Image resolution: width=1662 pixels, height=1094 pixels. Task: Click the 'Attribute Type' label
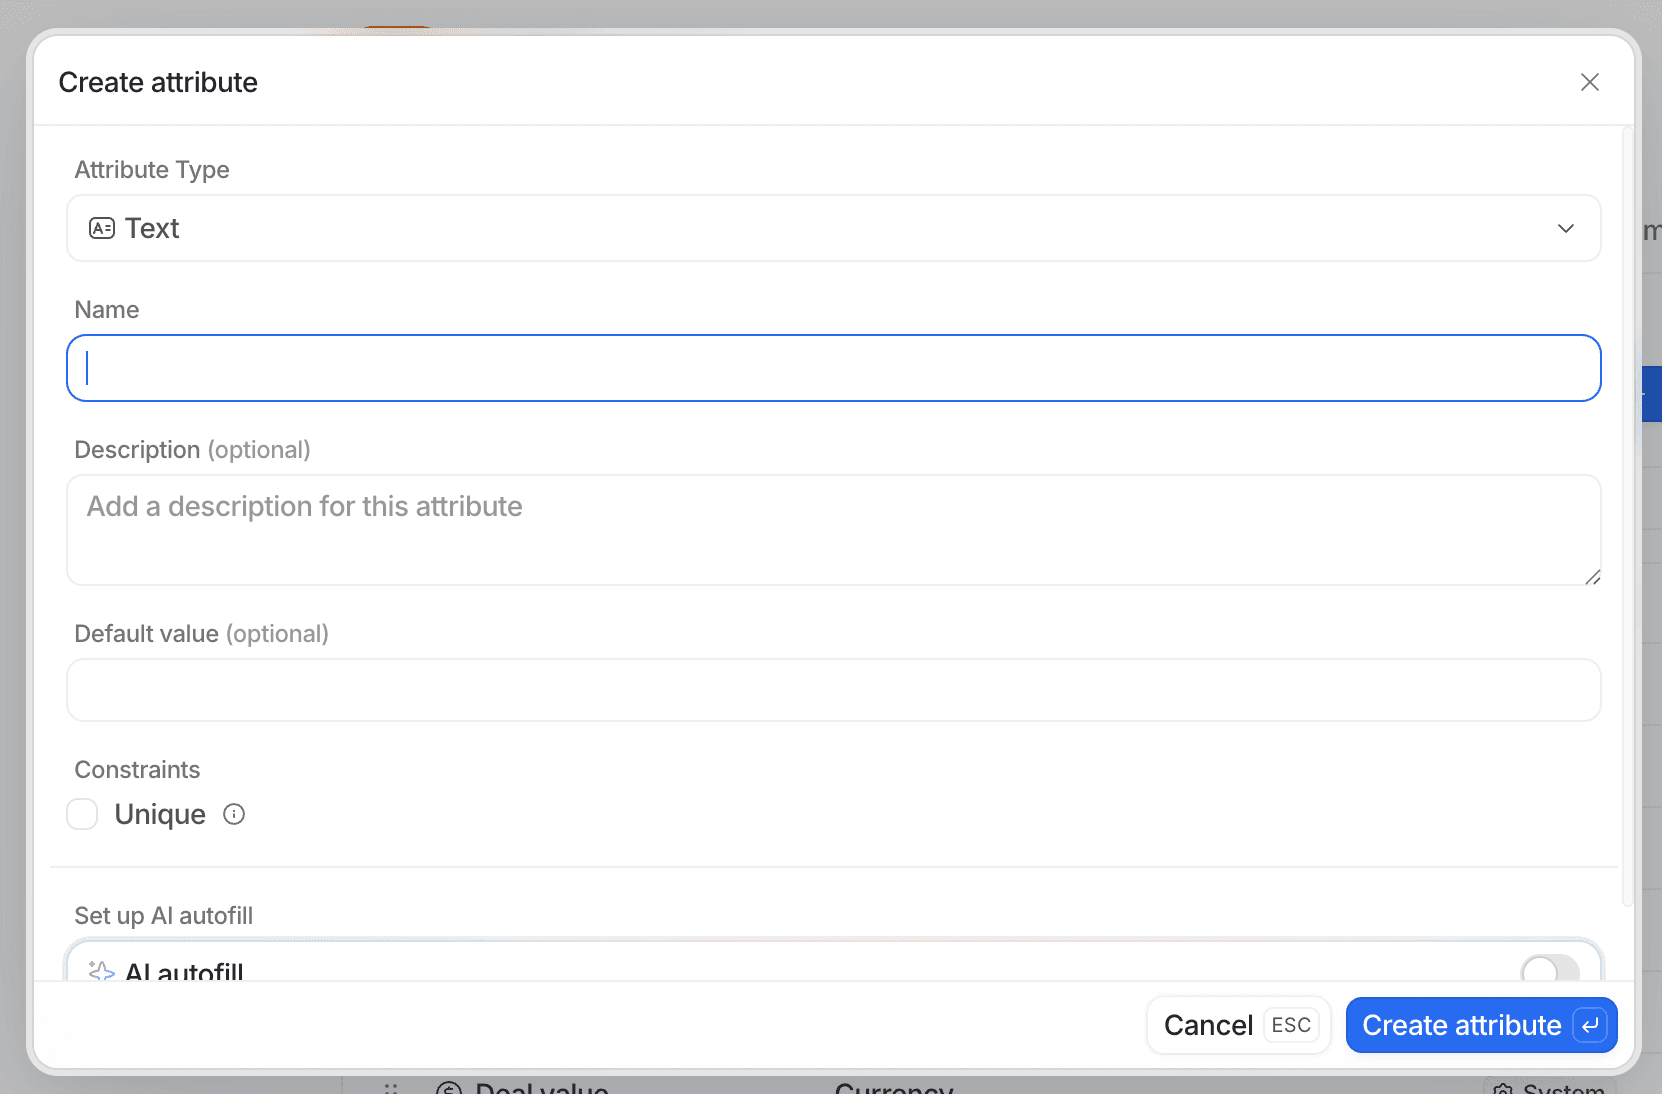tap(152, 170)
